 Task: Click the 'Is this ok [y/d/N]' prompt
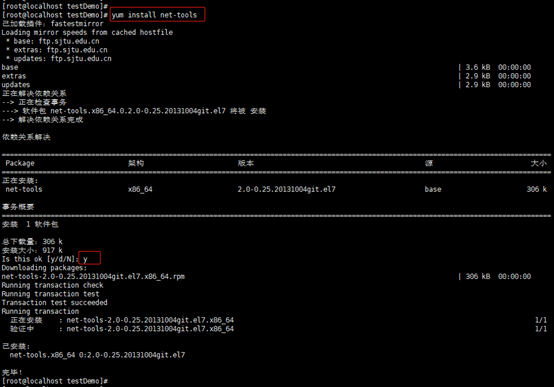pyautogui.click(x=40, y=259)
